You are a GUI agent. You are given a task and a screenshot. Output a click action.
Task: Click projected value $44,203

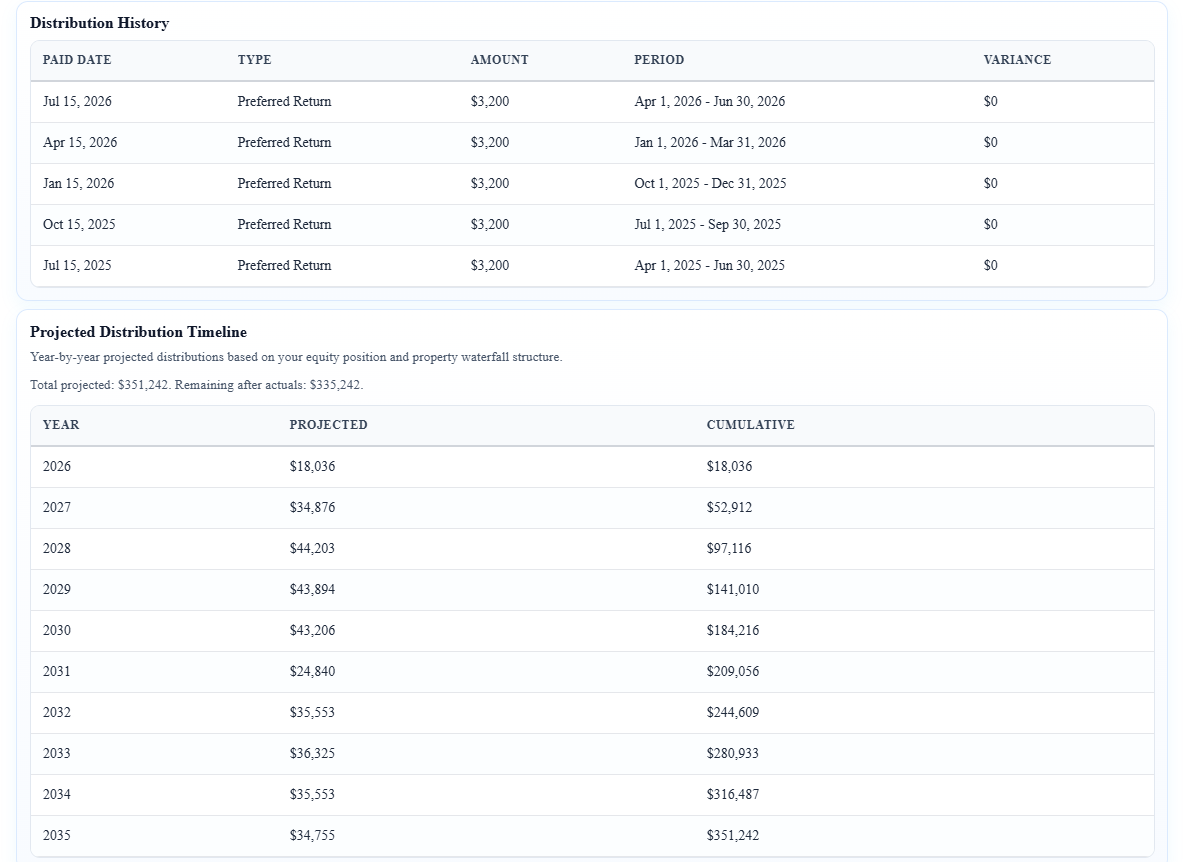pyautogui.click(x=312, y=548)
